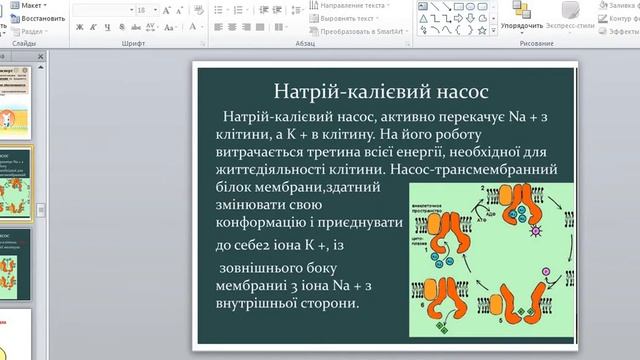Open Выровнять текст dropdown
This screenshot has height=360, width=640.
click(344, 18)
